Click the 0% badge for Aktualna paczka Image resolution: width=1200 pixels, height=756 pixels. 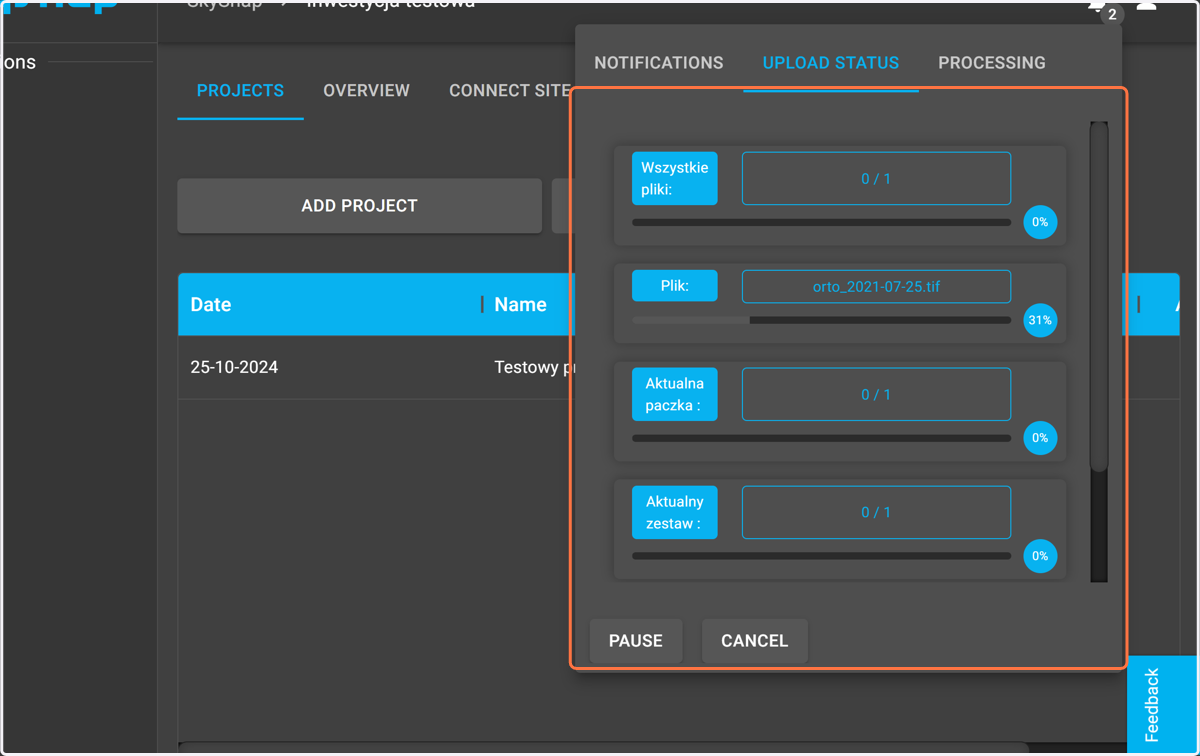pyautogui.click(x=1040, y=438)
